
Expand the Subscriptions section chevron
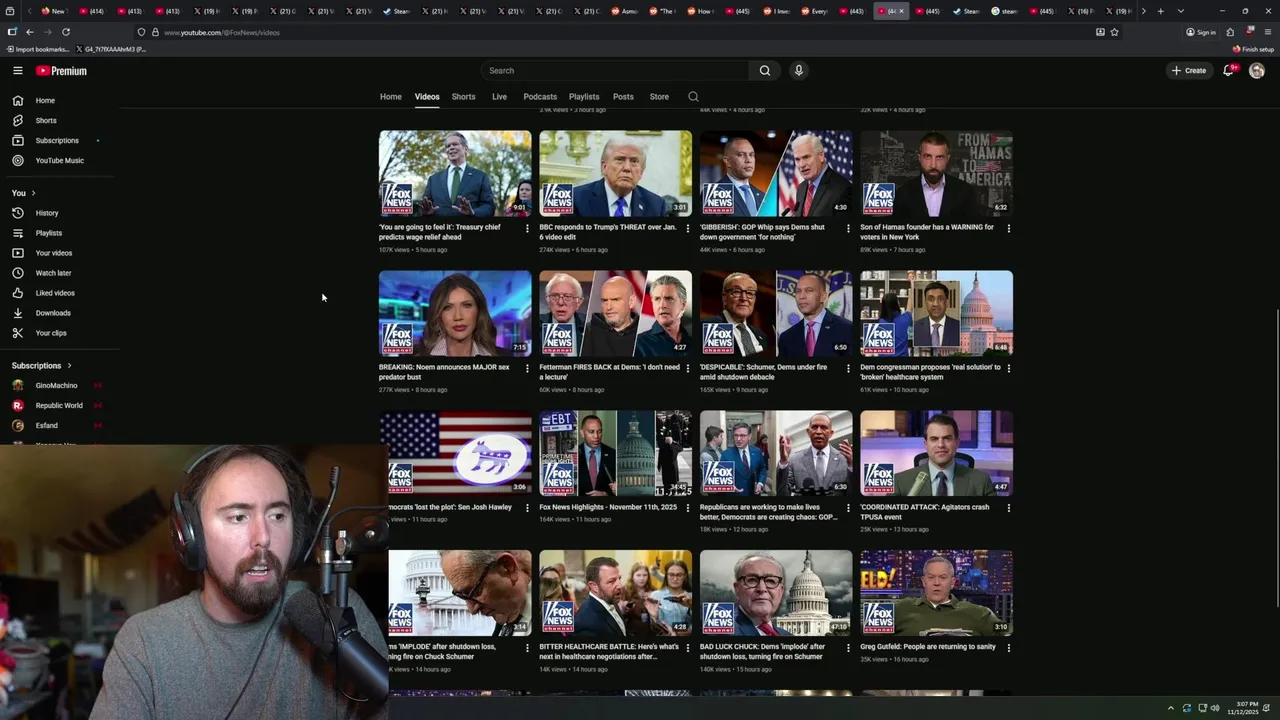pos(69,366)
